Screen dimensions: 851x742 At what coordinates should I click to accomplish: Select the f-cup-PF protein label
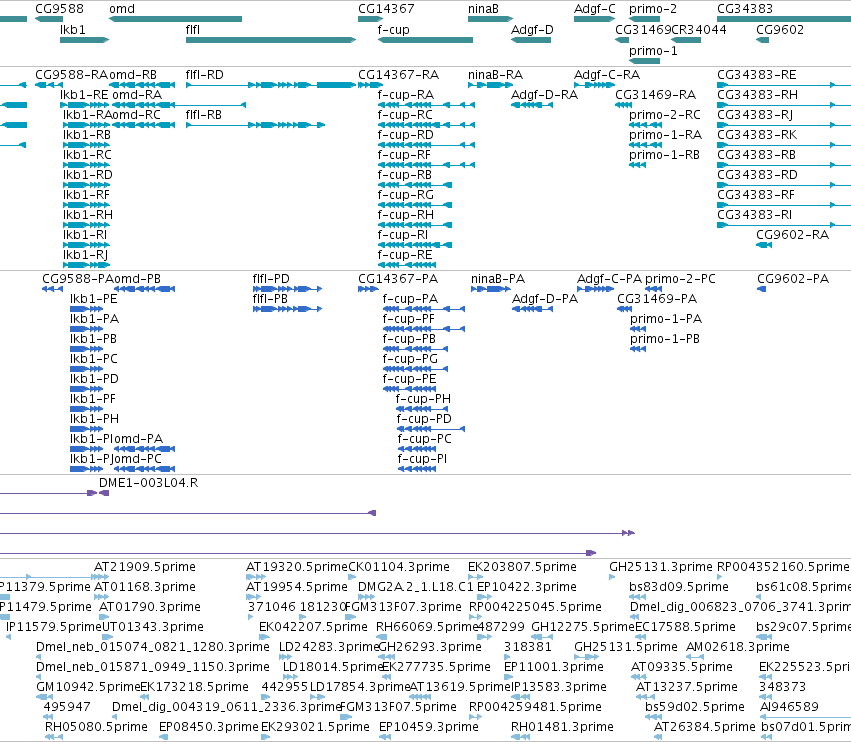pyautogui.click(x=408, y=319)
